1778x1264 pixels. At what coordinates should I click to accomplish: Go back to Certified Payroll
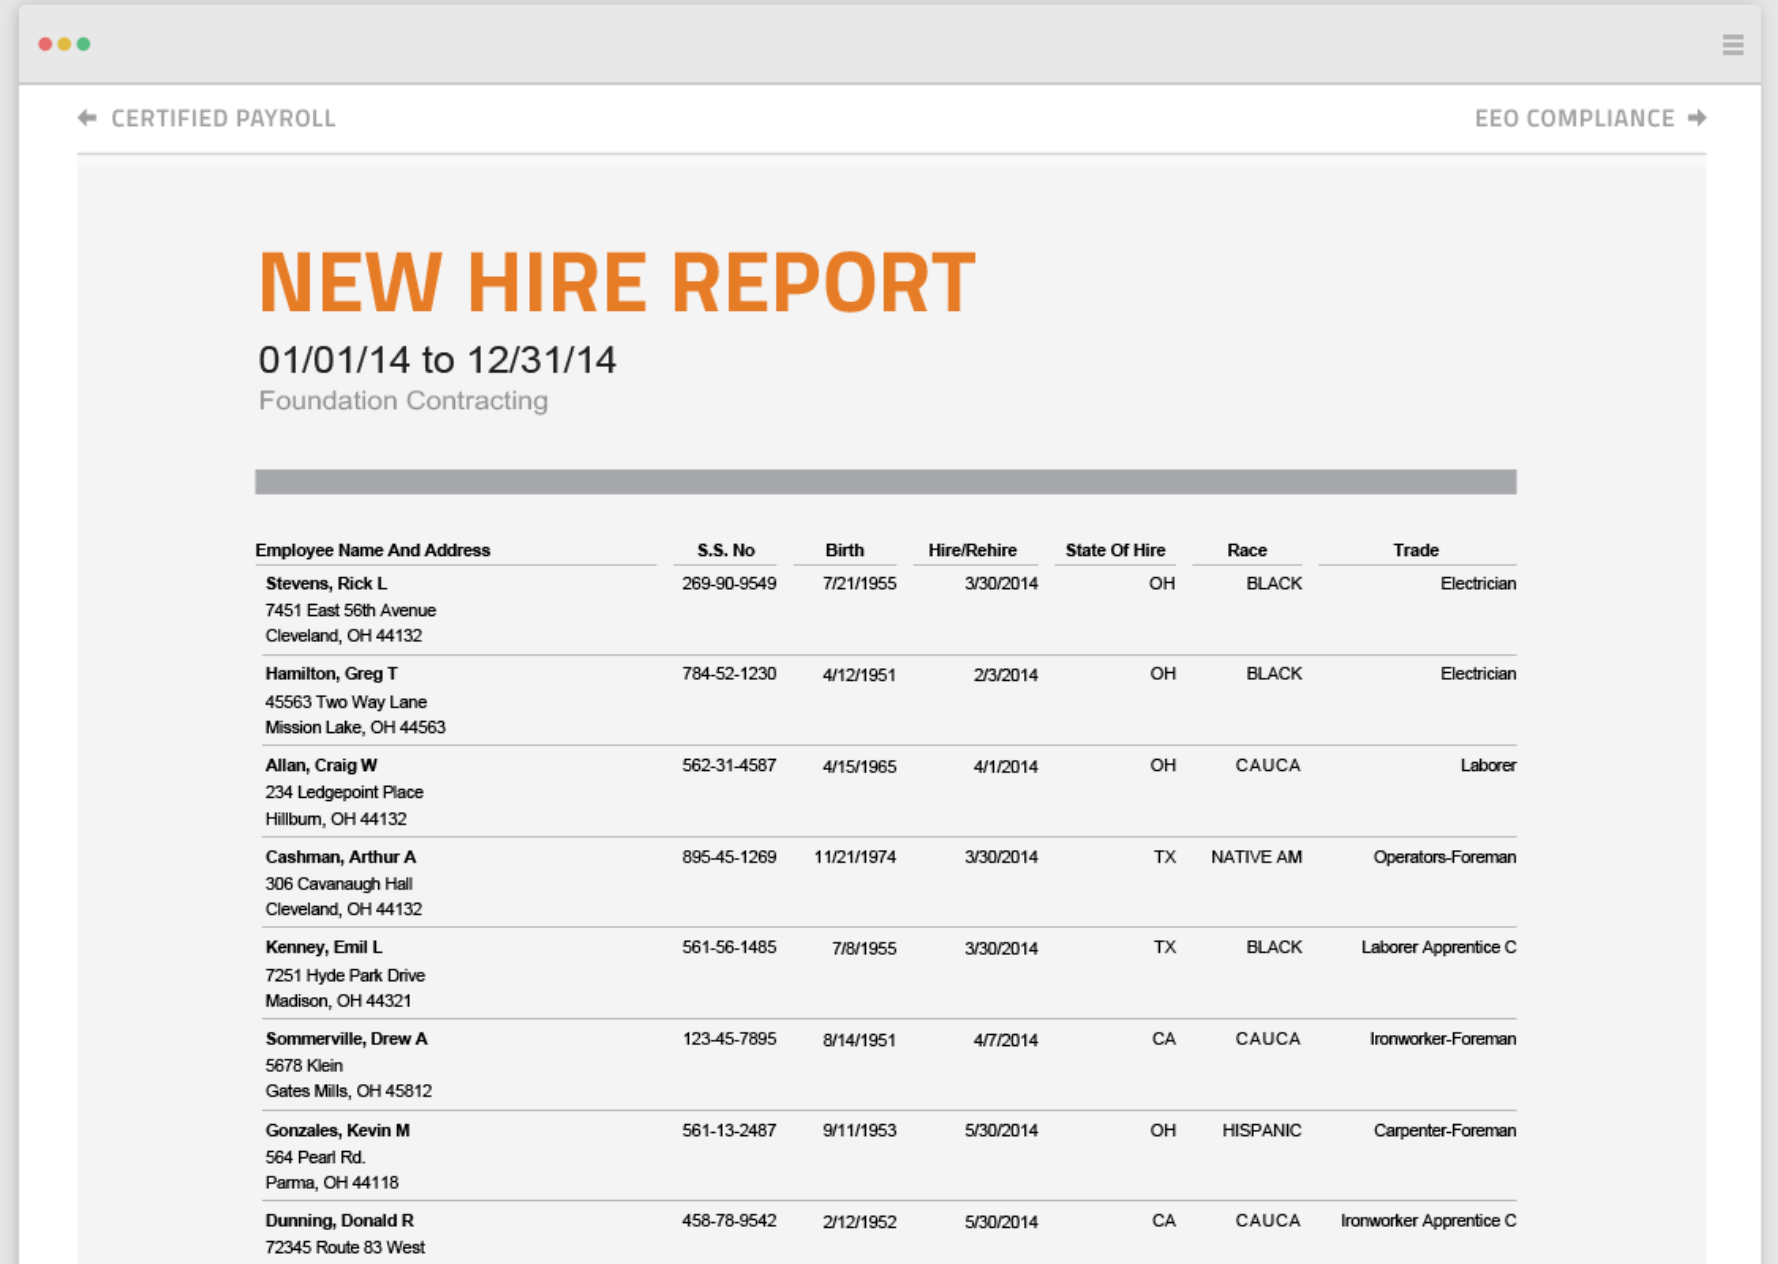(x=223, y=118)
